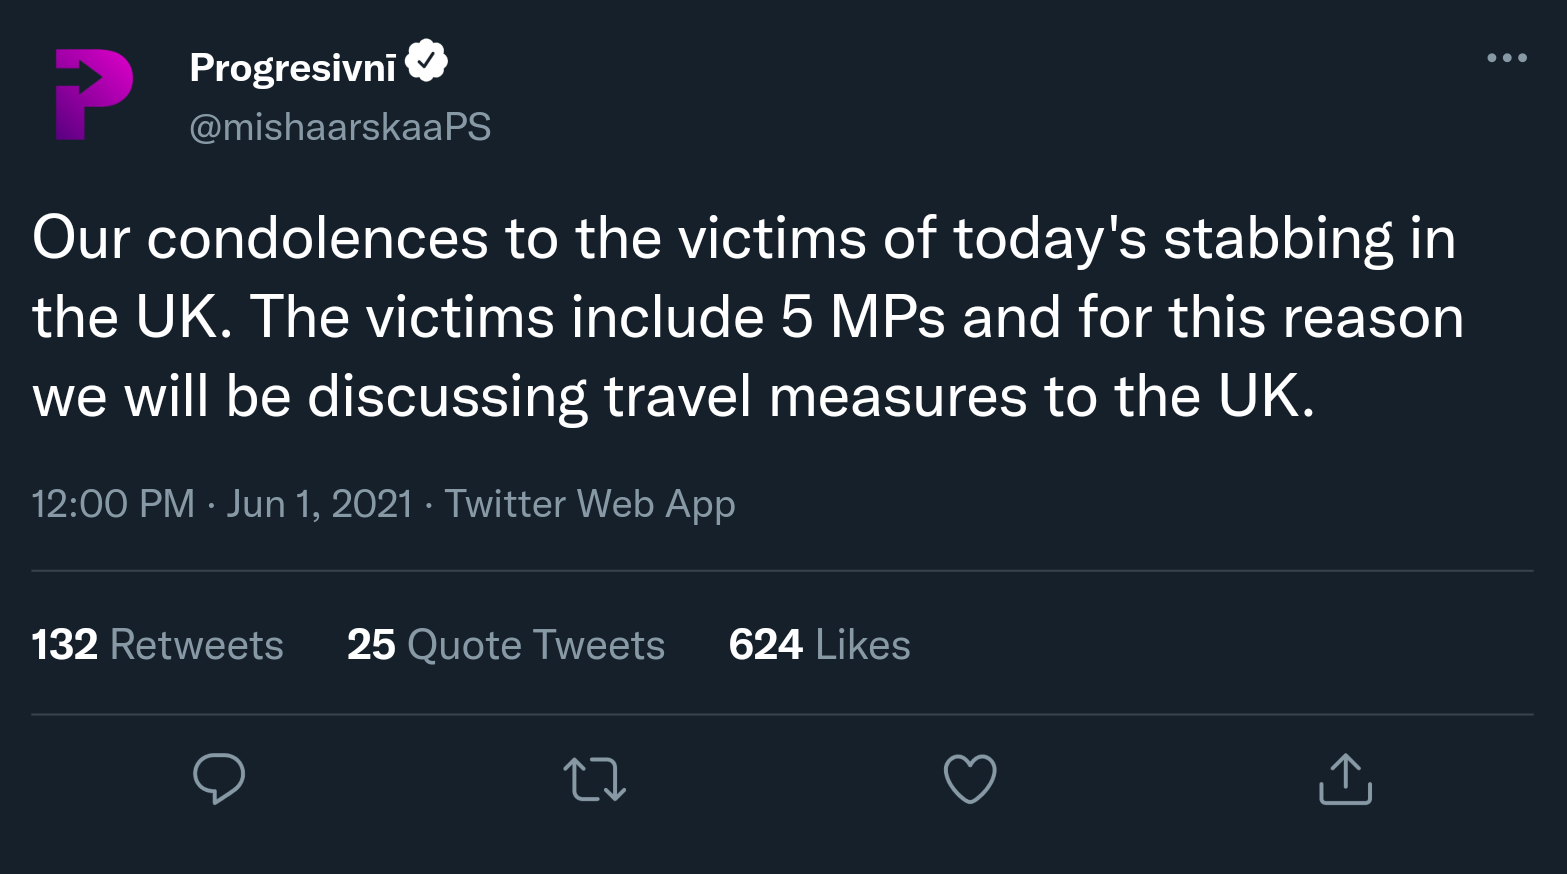This screenshot has height=874, width=1567.
Task: Click the Jun 1, 2021 date
Action: click(x=319, y=504)
